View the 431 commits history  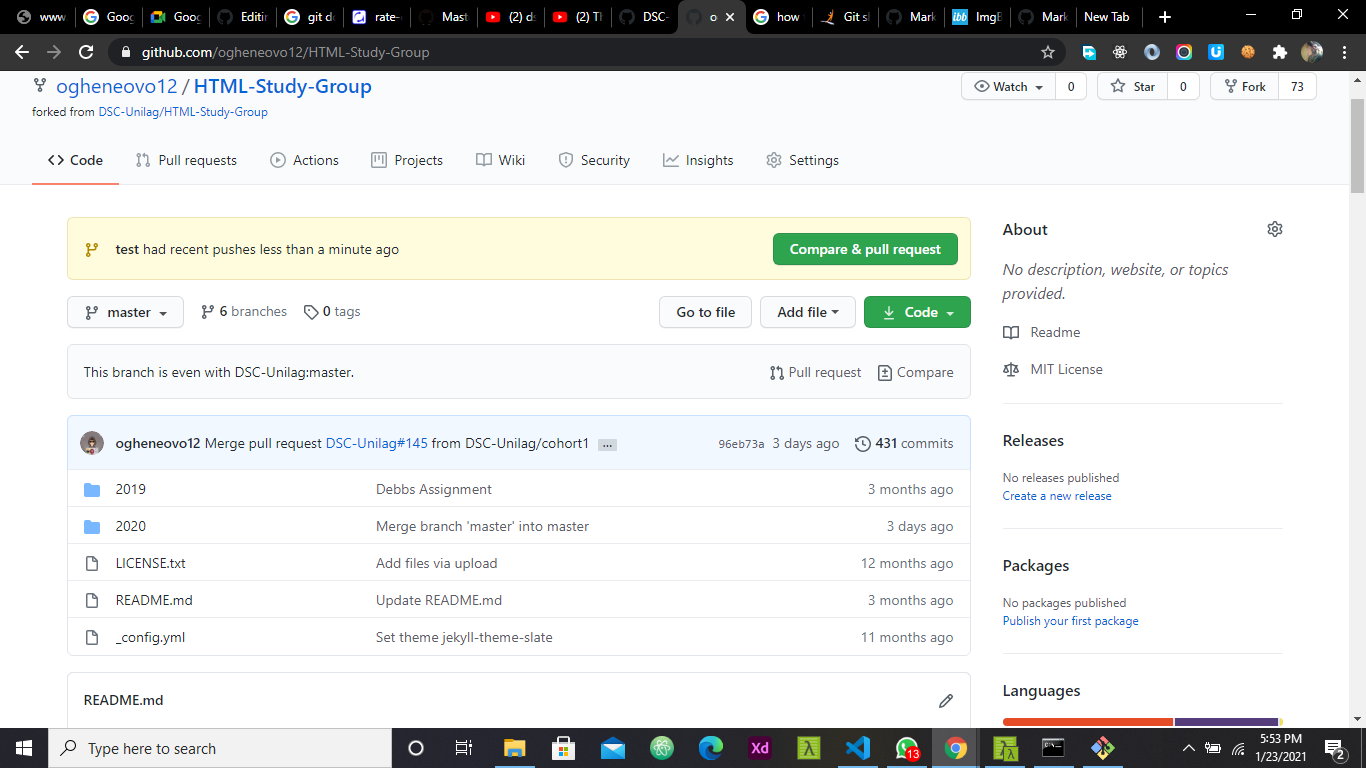(904, 443)
